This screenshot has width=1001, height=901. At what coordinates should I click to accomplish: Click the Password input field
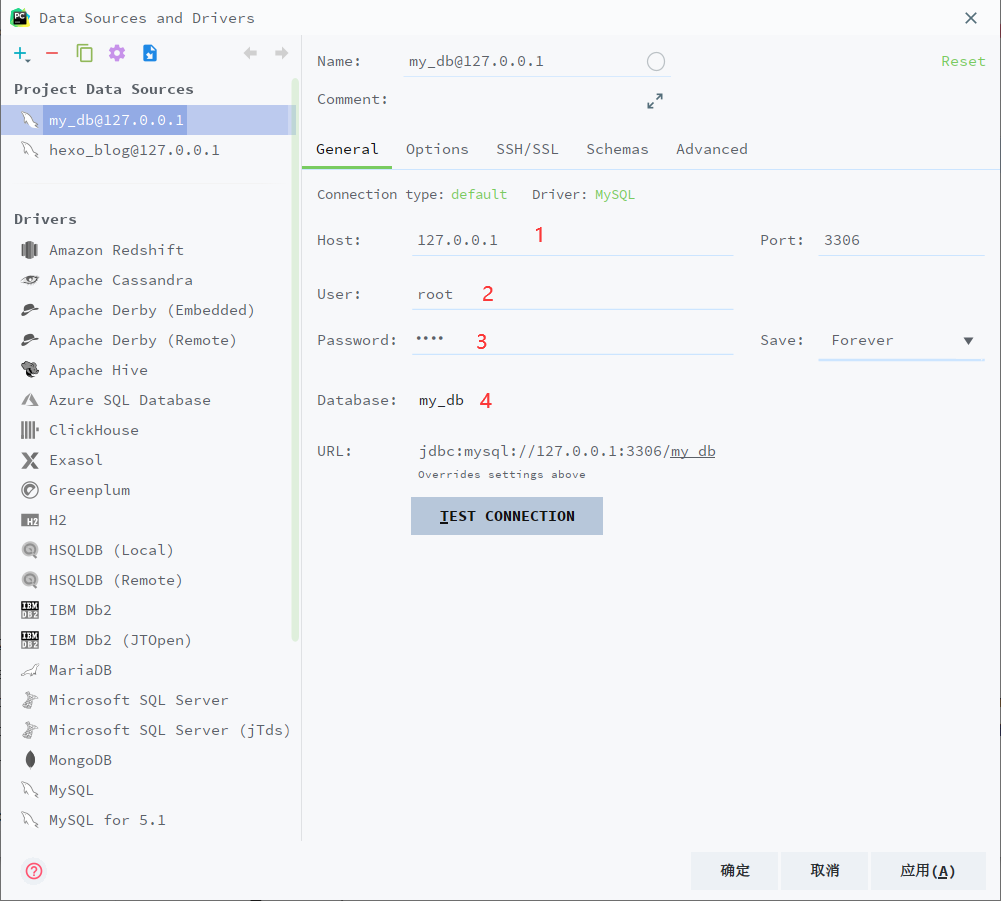(573, 340)
